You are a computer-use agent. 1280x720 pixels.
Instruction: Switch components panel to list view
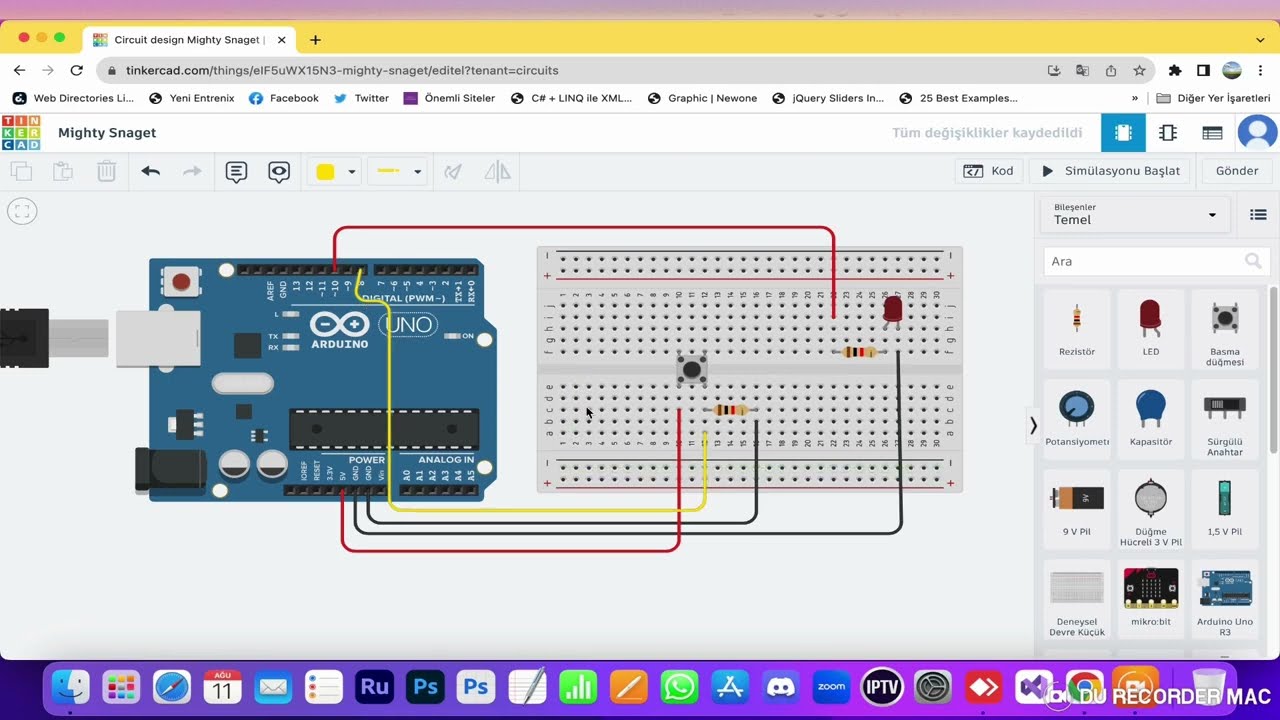click(1258, 215)
